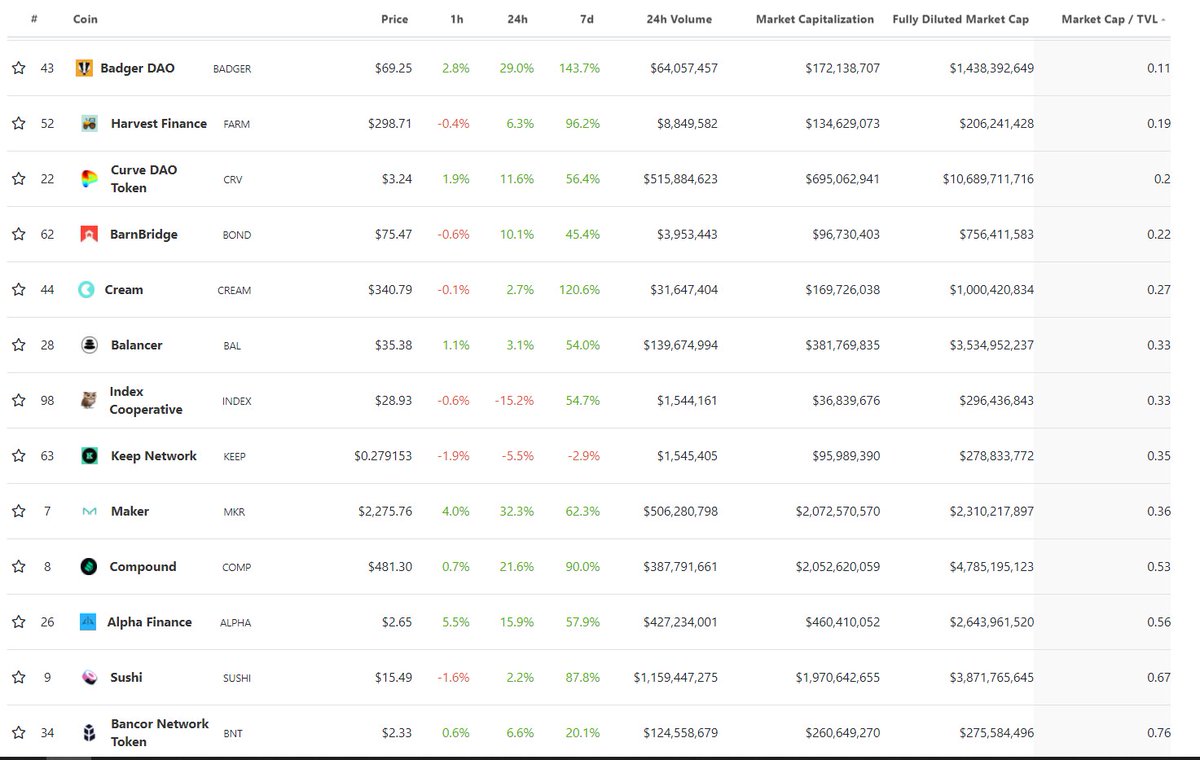Image resolution: width=1200 pixels, height=760 pixels.
Task: Open the Maker coin link
Action: tap(130, 511)
